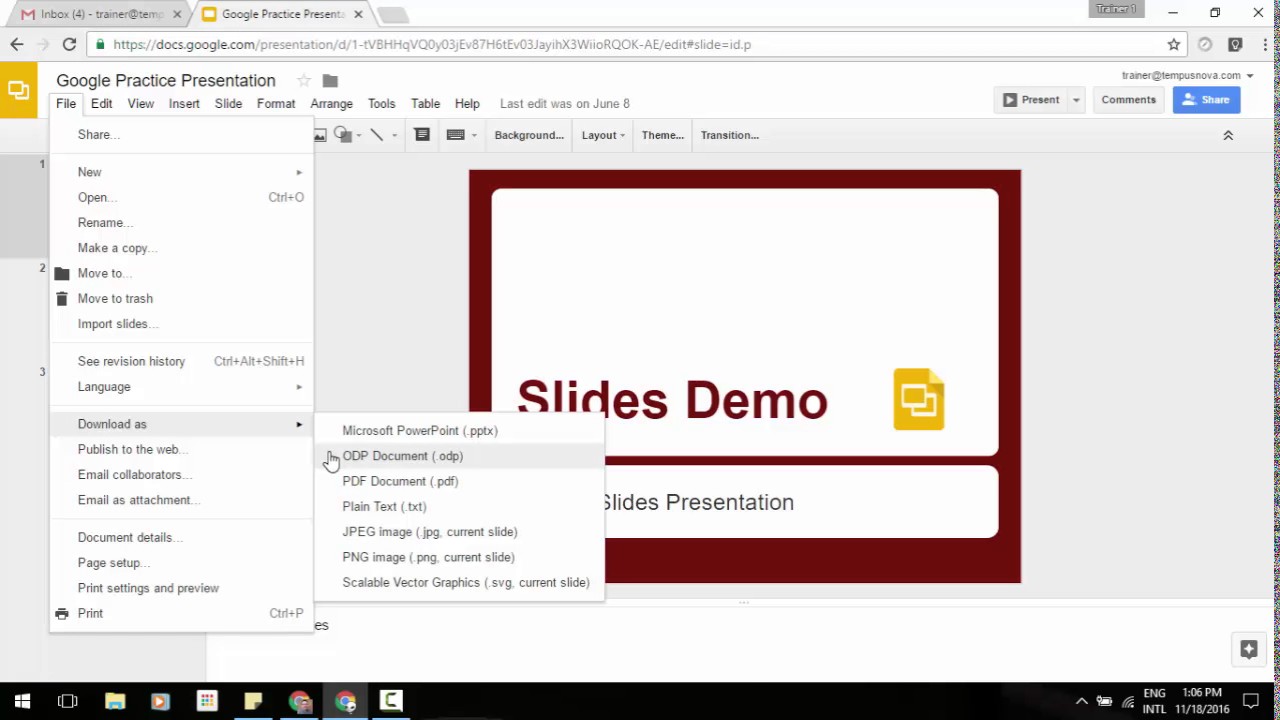Image resolution: width=1280 pixels, height=720 pixels.
Task: Download current slide as JPEG image
Action: 460,532
